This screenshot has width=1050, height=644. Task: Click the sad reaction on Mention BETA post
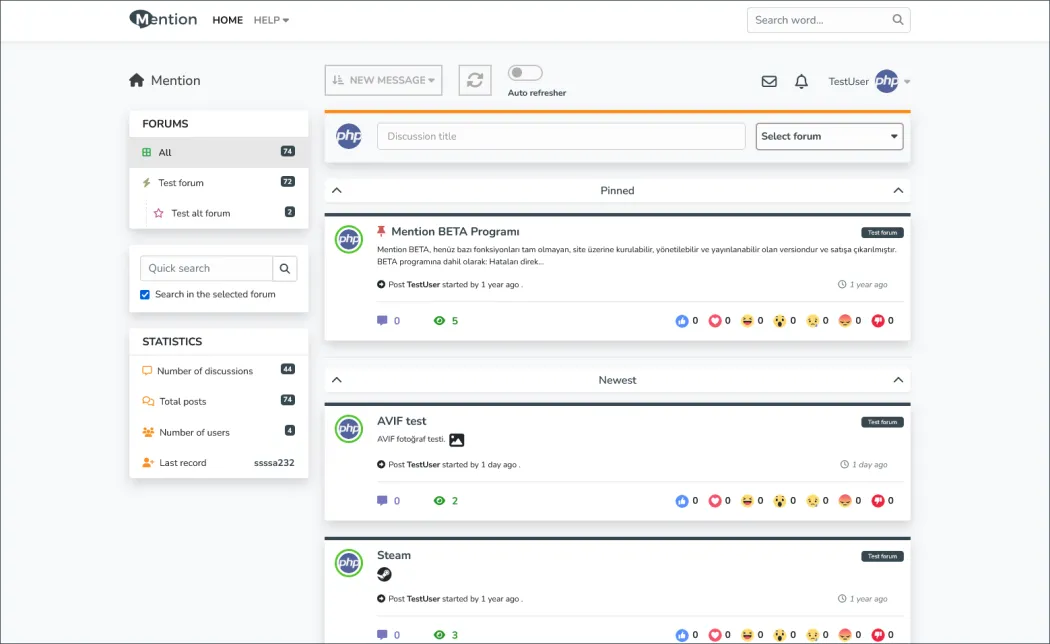(x=812, y=321)
